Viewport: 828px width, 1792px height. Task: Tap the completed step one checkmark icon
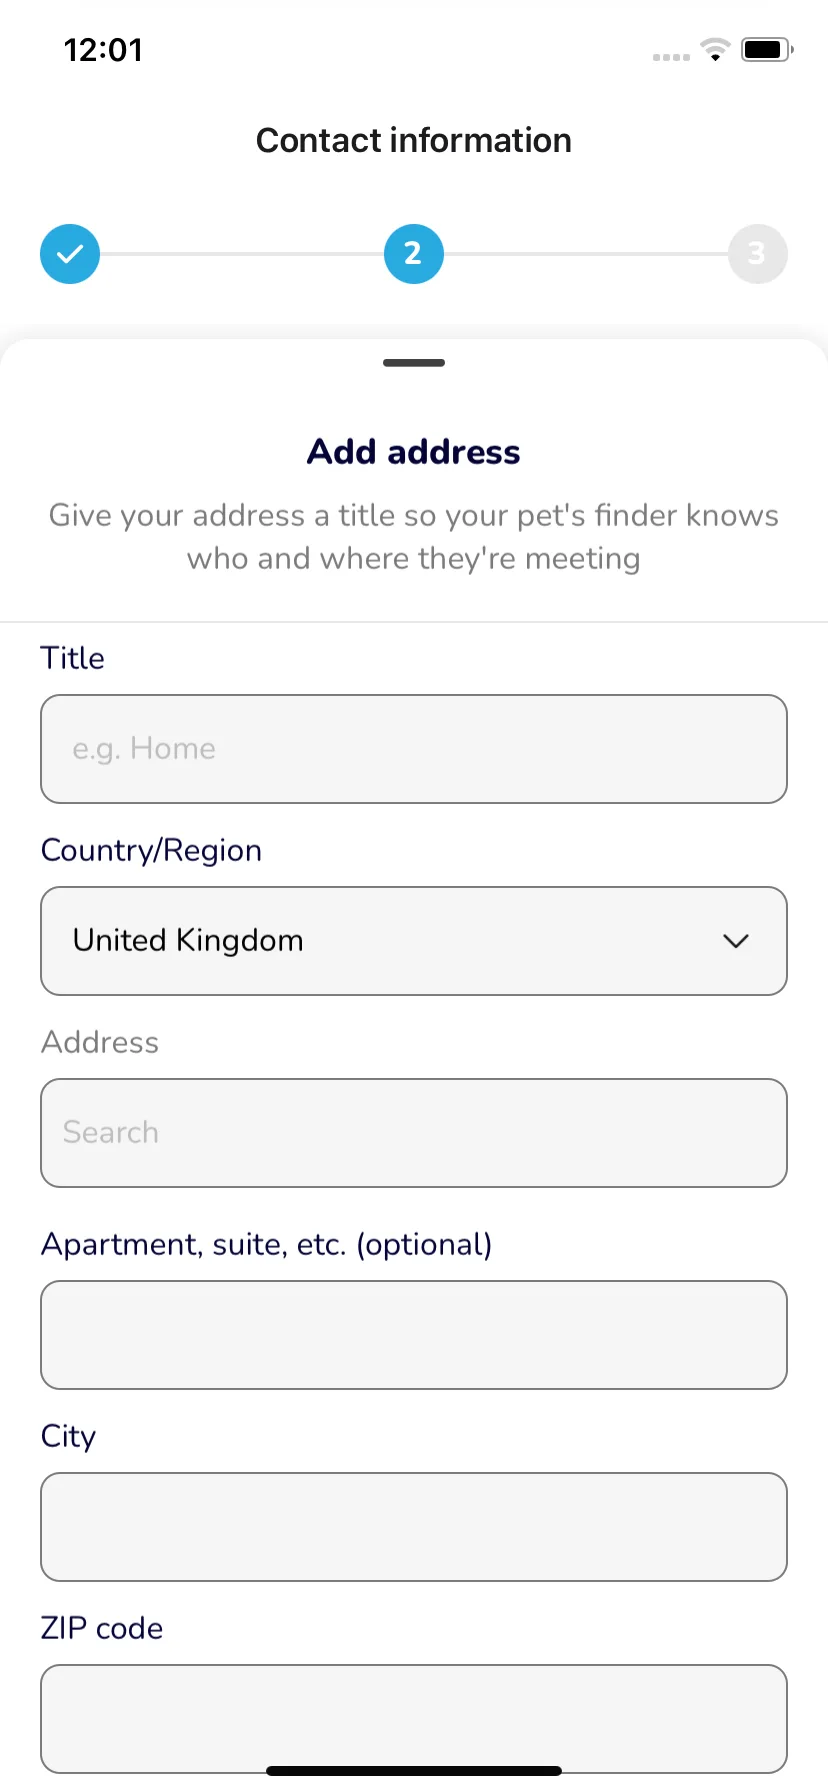[x=70, y=254]
